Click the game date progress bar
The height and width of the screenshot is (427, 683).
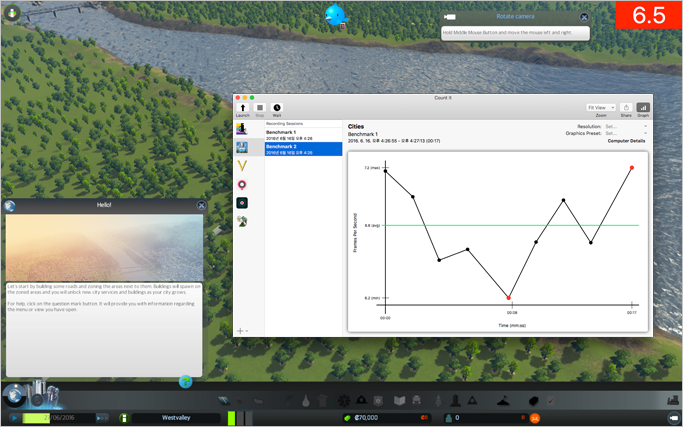[x=59, y=418]
